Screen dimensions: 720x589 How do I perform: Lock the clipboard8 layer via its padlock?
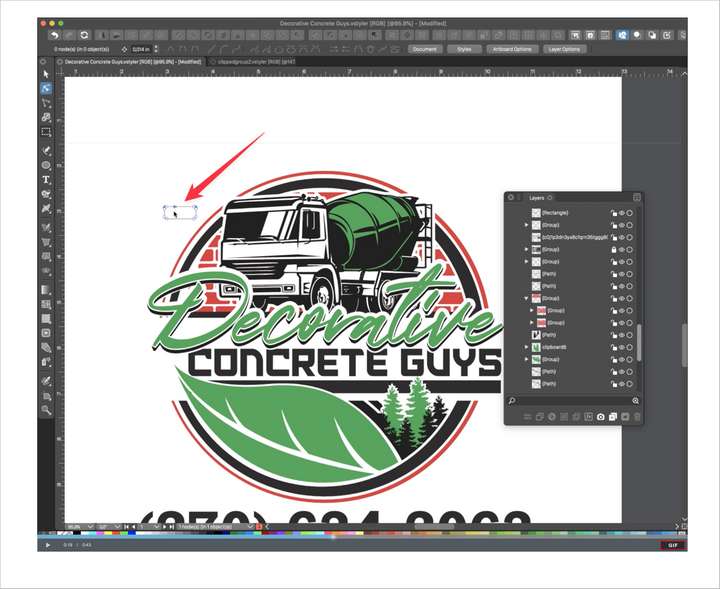614,348
